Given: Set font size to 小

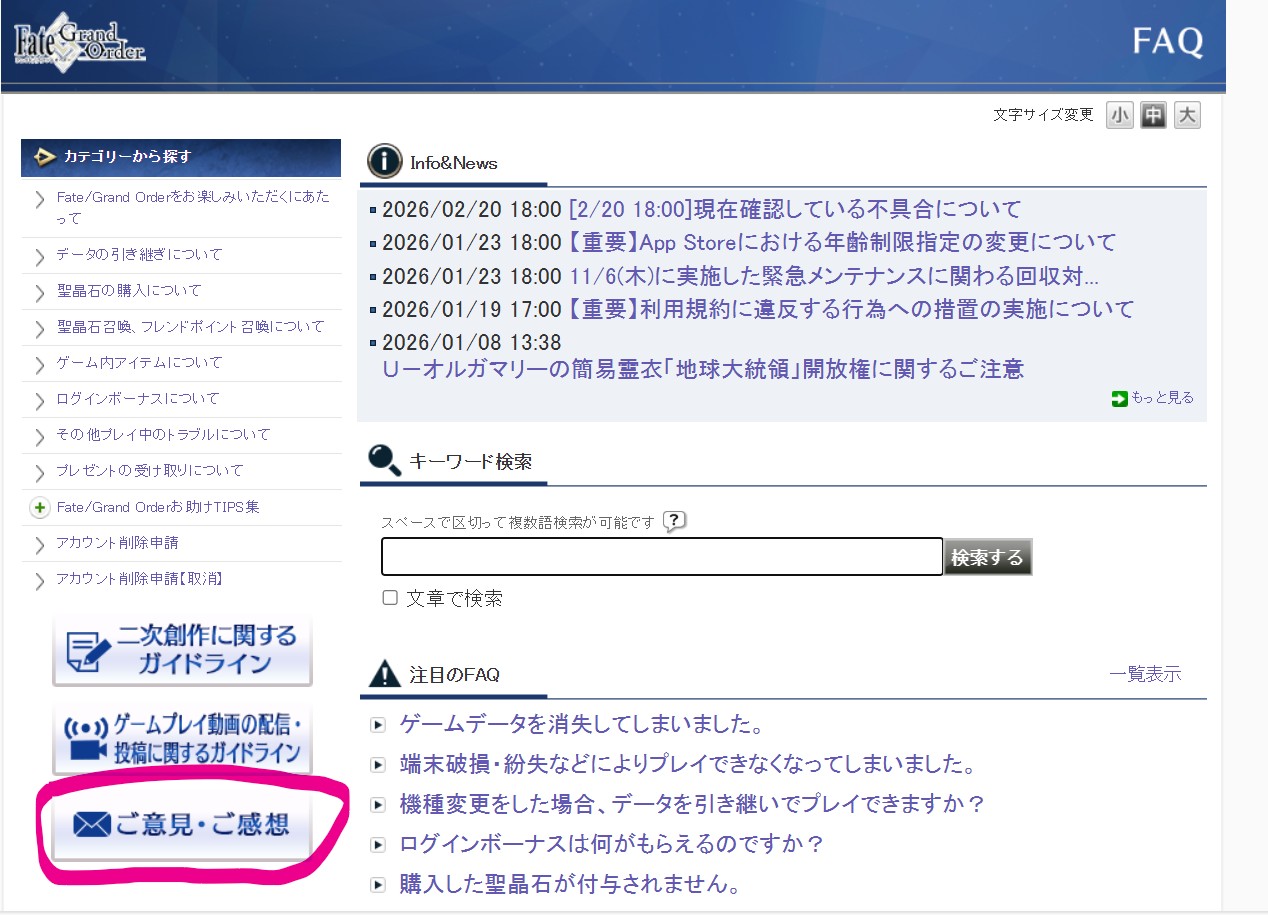Looking at the screenshot, I should point(1120,116).
